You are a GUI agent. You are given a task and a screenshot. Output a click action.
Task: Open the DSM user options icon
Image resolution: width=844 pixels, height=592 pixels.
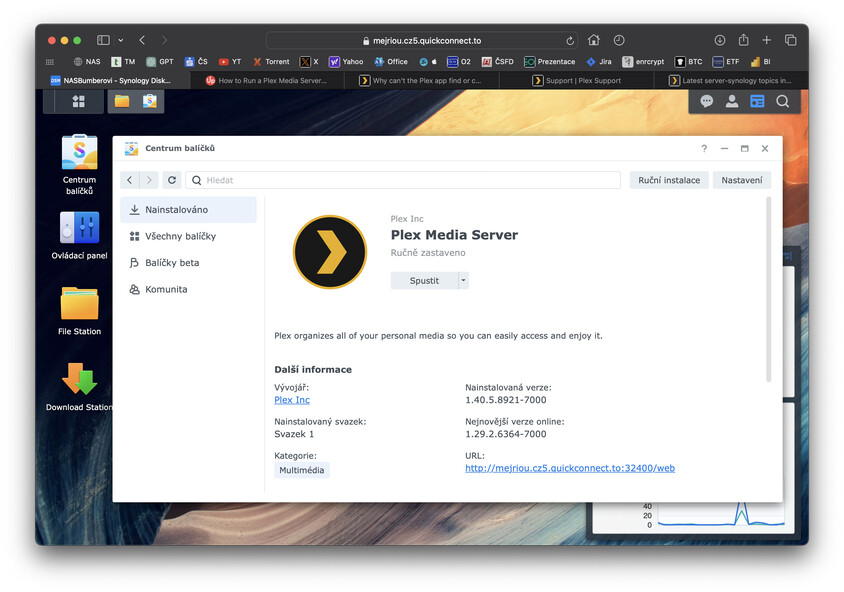[732, 101]
